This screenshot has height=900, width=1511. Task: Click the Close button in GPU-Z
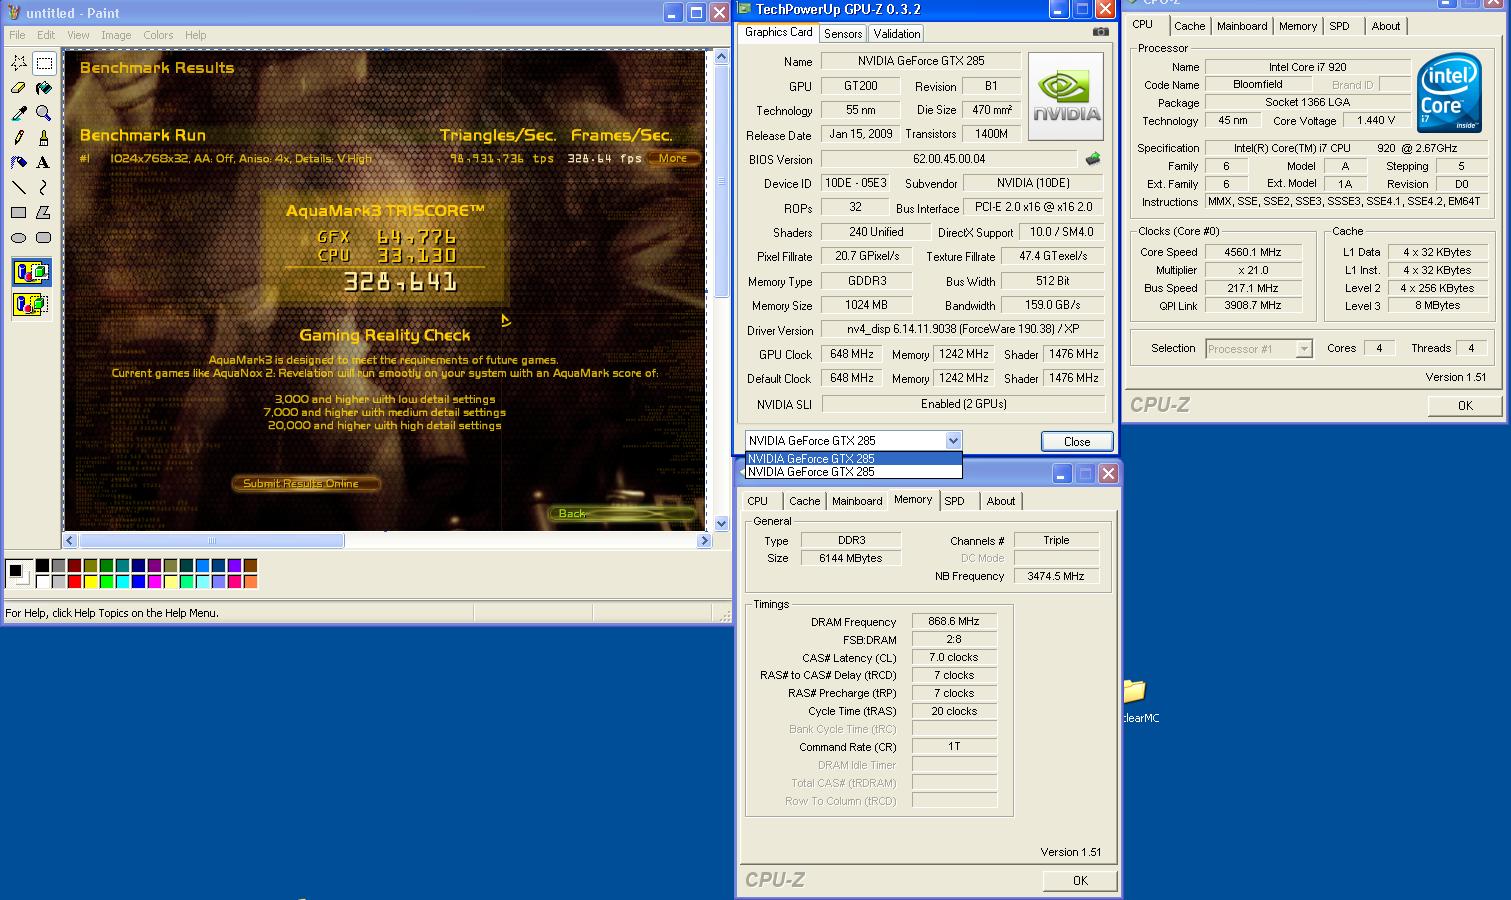(x=1077, y=441)
